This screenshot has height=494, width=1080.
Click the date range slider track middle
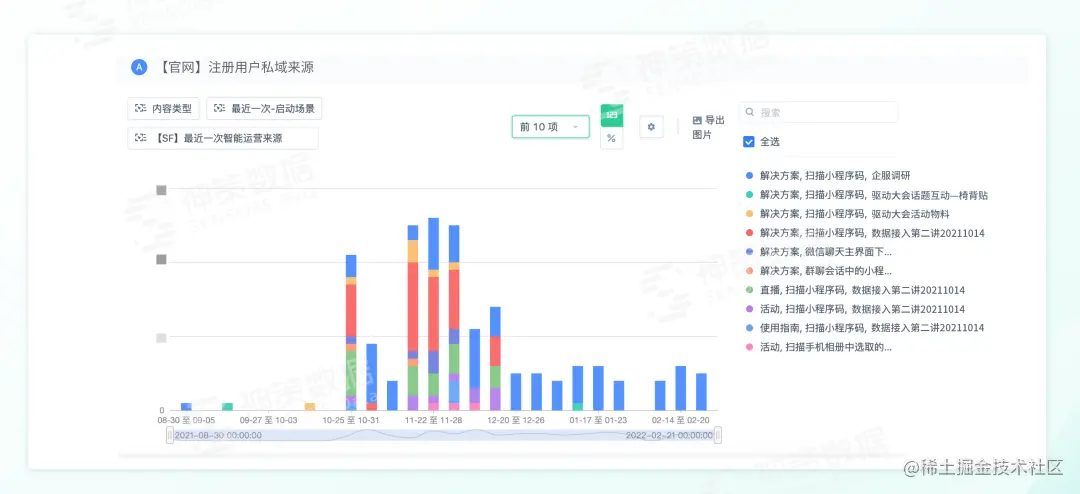[444, 435]
